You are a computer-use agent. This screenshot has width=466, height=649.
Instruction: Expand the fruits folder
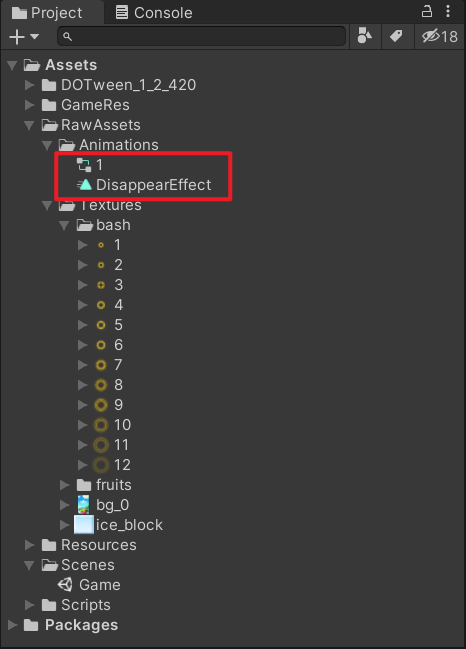point(65,485)
